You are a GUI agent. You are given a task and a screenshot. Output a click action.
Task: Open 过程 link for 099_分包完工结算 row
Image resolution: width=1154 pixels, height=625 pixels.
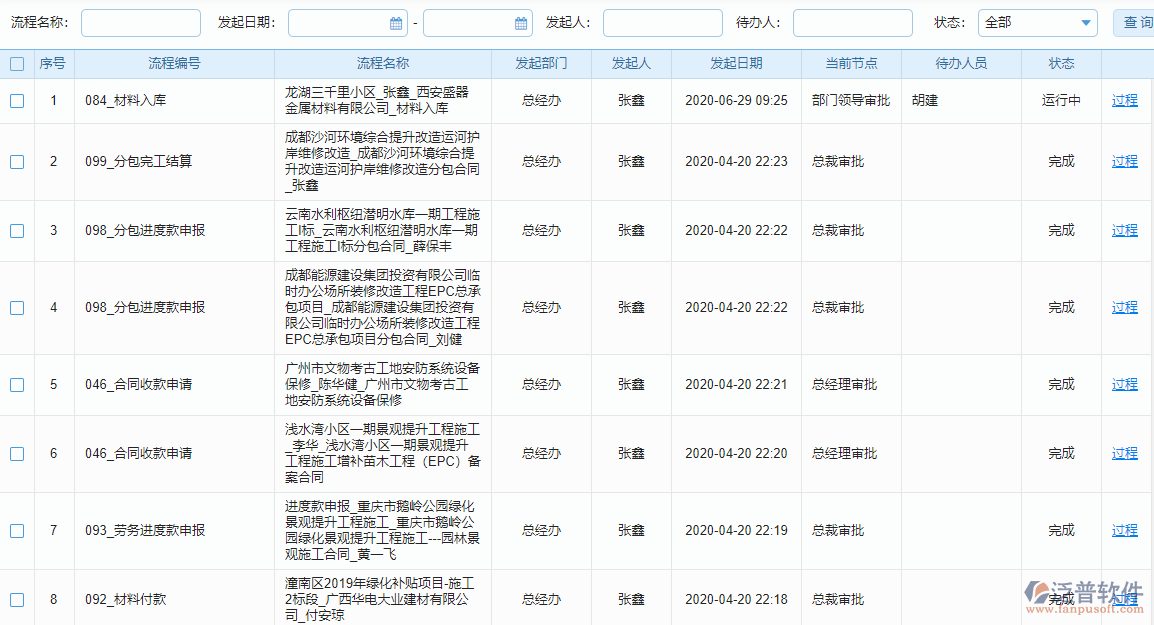(1124, 162)
